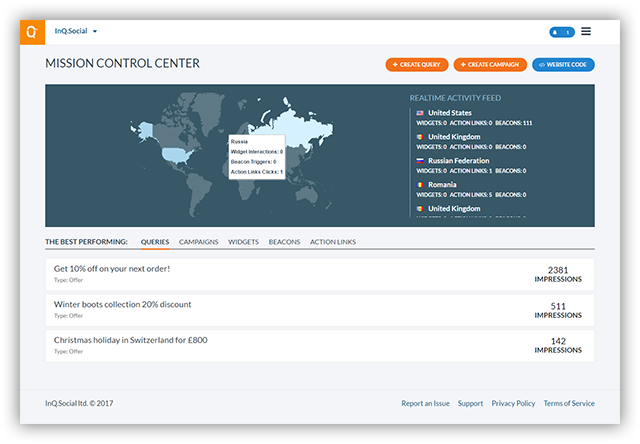This screenshot has height=444, width=640.
Task: Click the first United Kingdom flag icon
Action: [420, 137]
